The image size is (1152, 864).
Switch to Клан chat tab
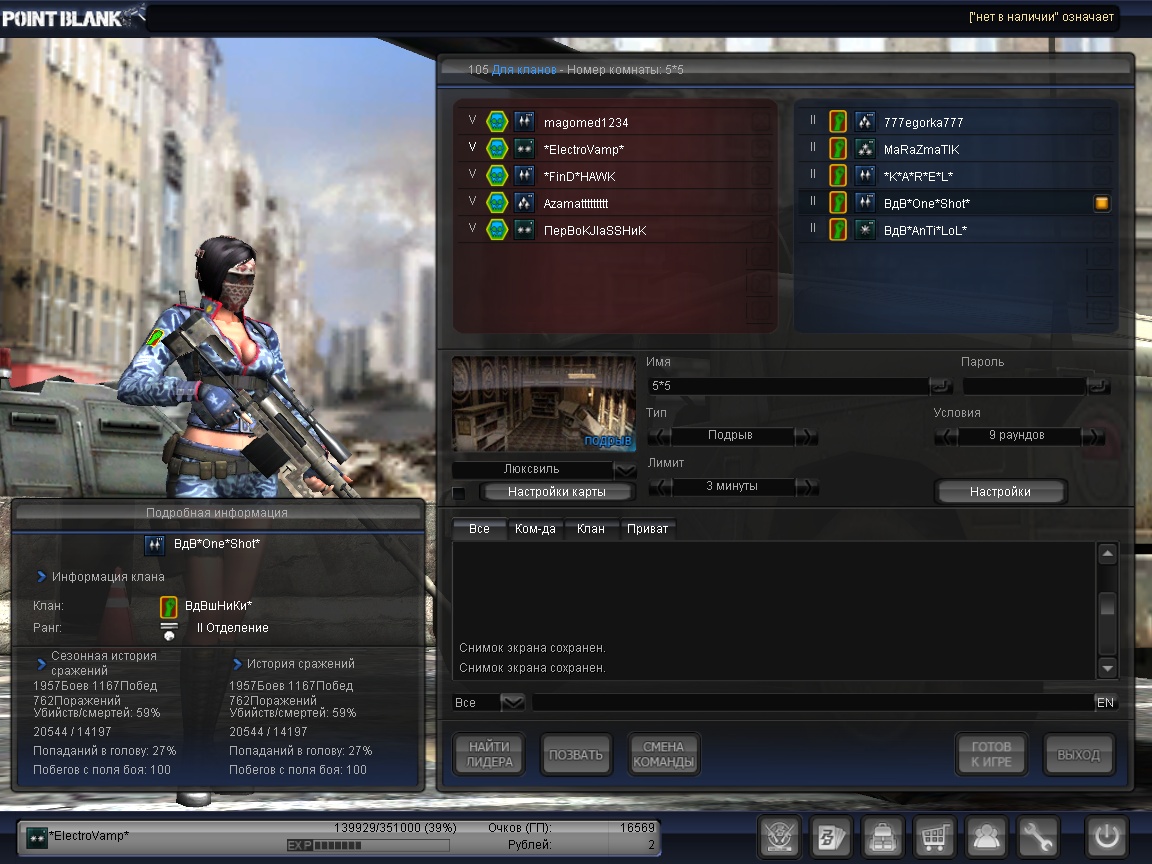[x=591, y=529]
